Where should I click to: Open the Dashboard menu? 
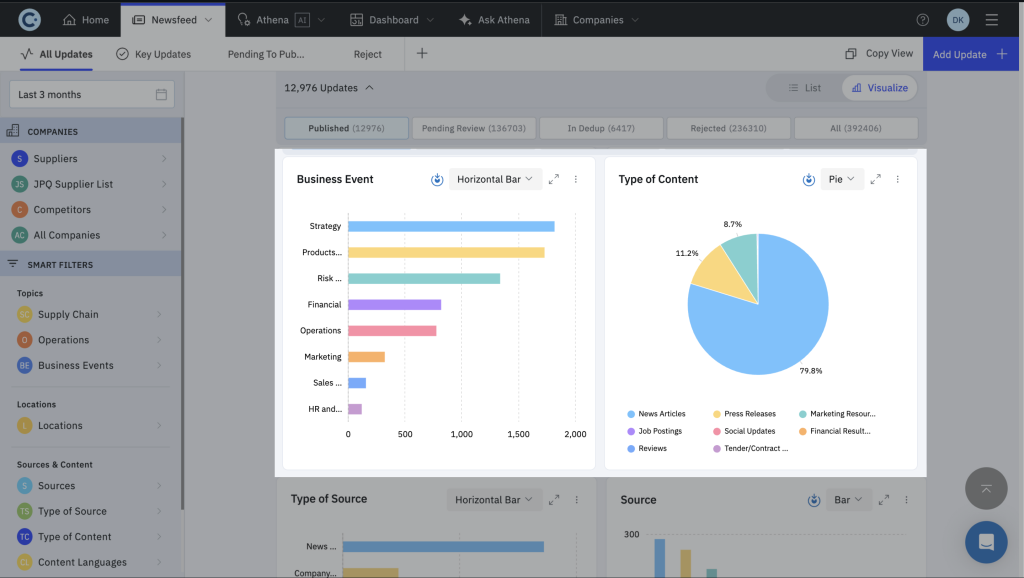pyautogui.click(x=391, y=19)
